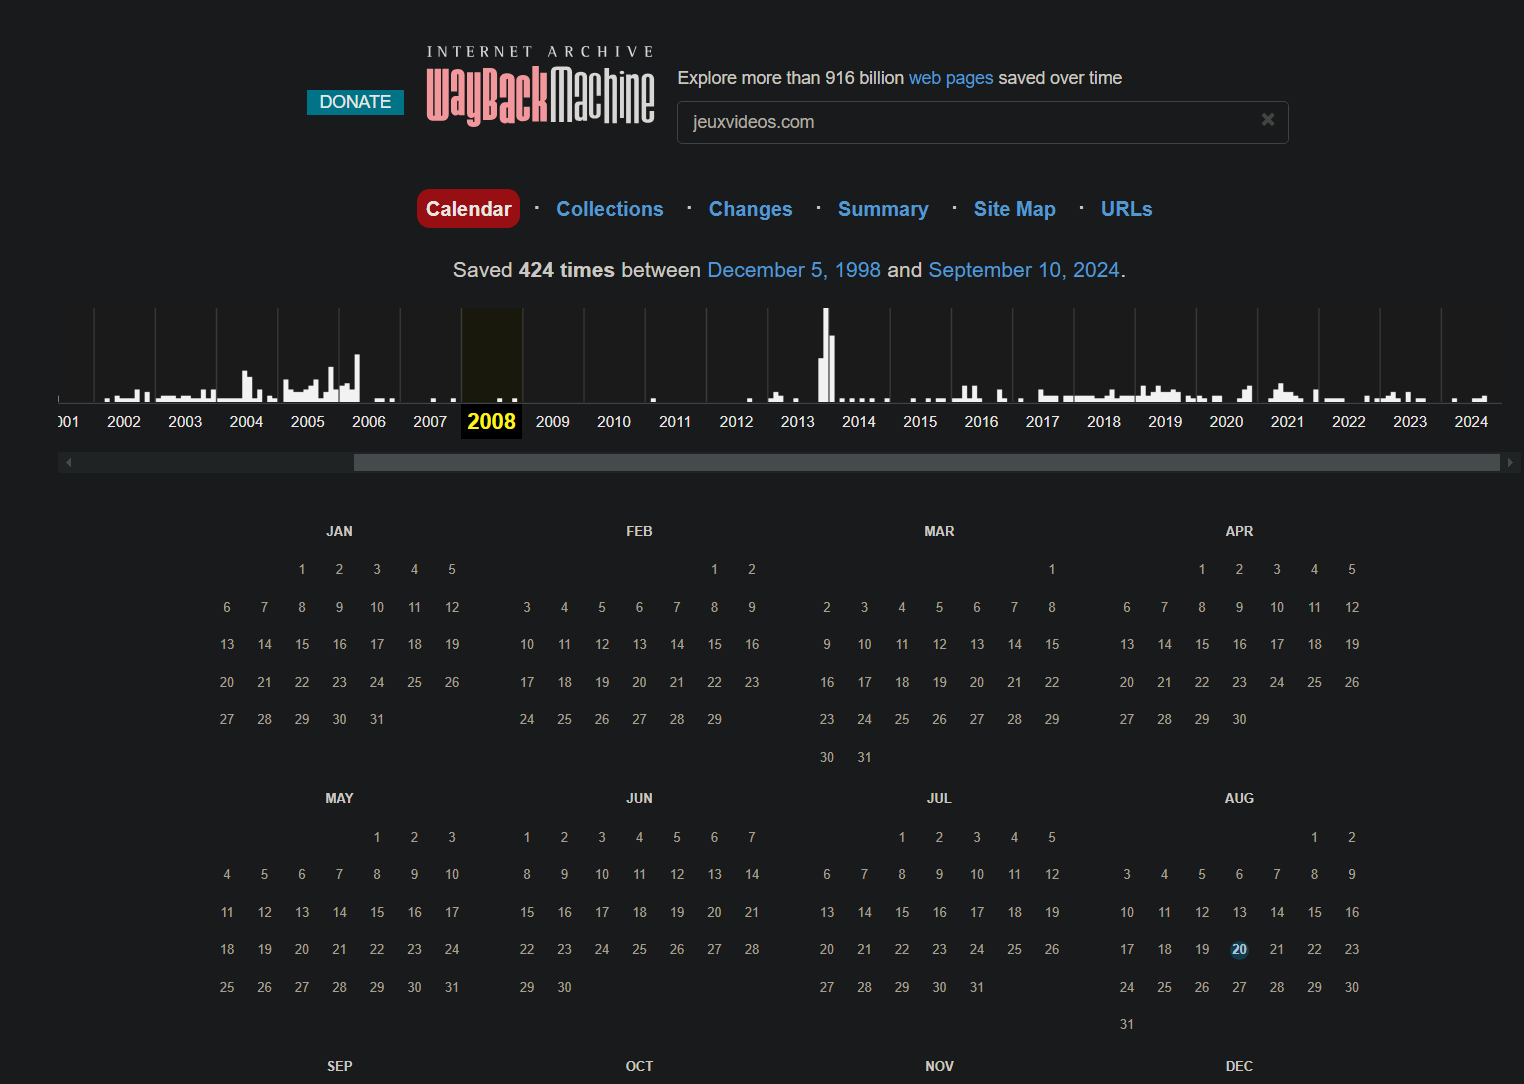Open the Site Map tab
The image size is (1524, 1084).
(x=1015, y=209)
